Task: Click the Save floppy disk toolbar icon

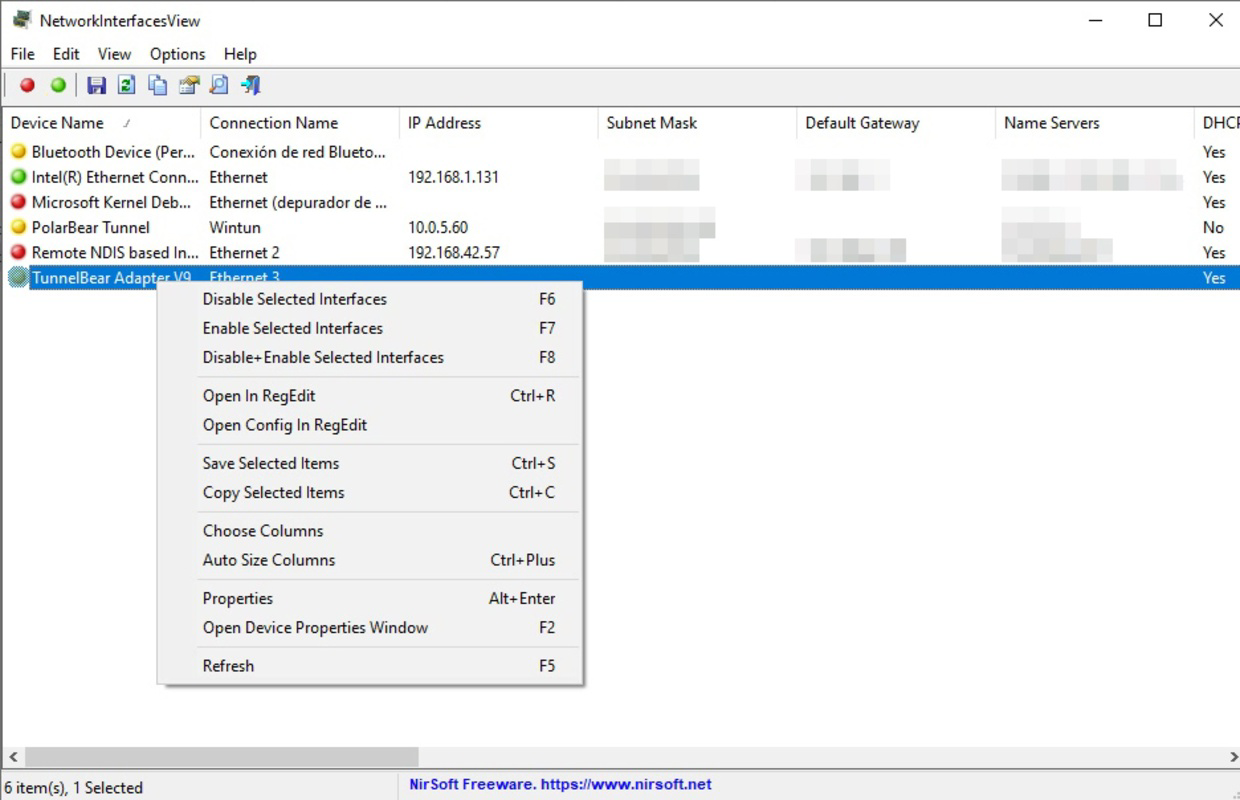Action: tap(96, 85)
